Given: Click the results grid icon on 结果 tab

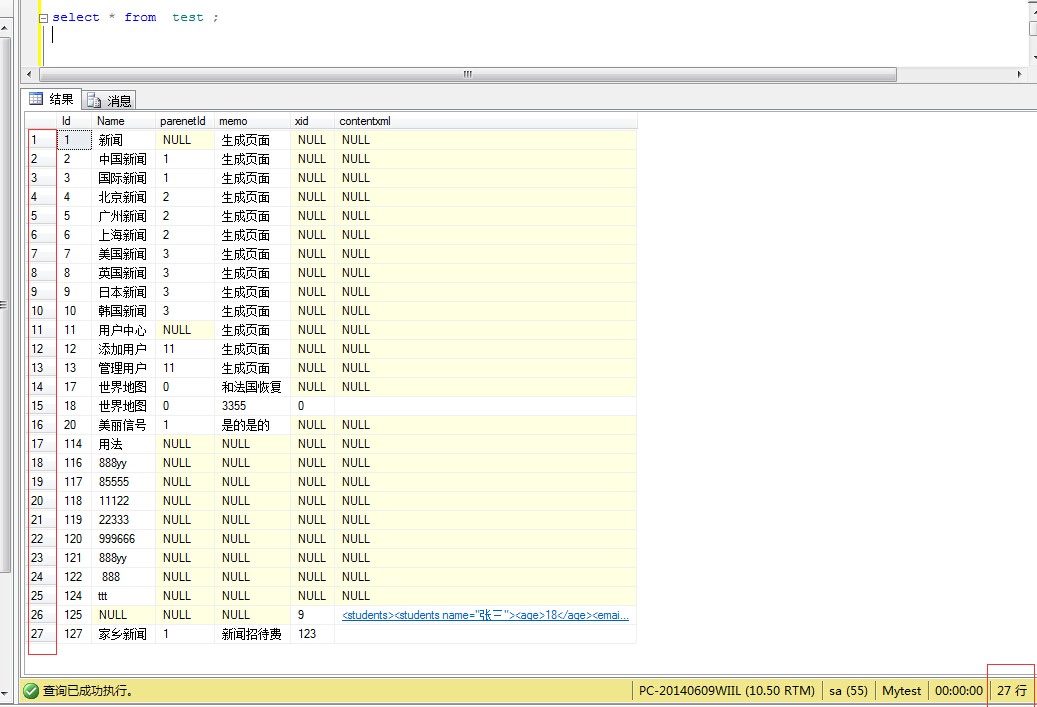Looking at the screenshot, I should [36, 99].
